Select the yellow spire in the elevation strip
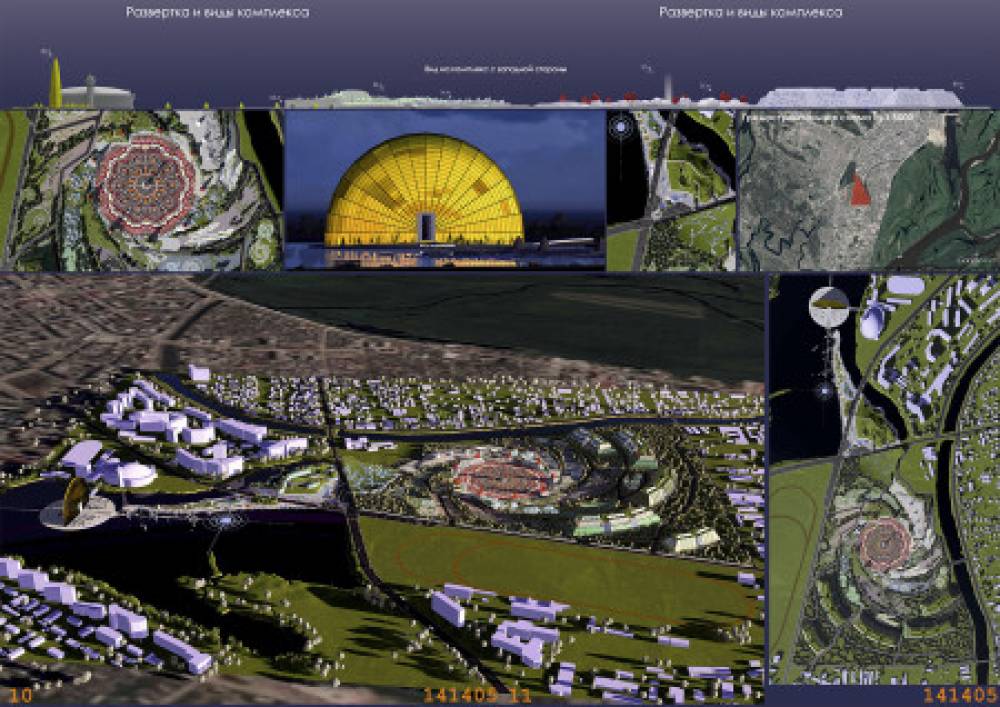1000x707 pixels. click(x=55, y=82)
